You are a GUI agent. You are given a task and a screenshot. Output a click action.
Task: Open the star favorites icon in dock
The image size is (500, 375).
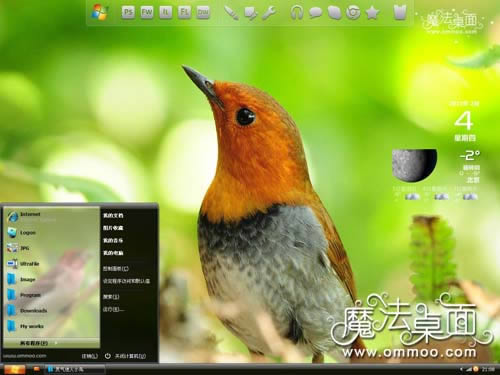click(372, 13)
